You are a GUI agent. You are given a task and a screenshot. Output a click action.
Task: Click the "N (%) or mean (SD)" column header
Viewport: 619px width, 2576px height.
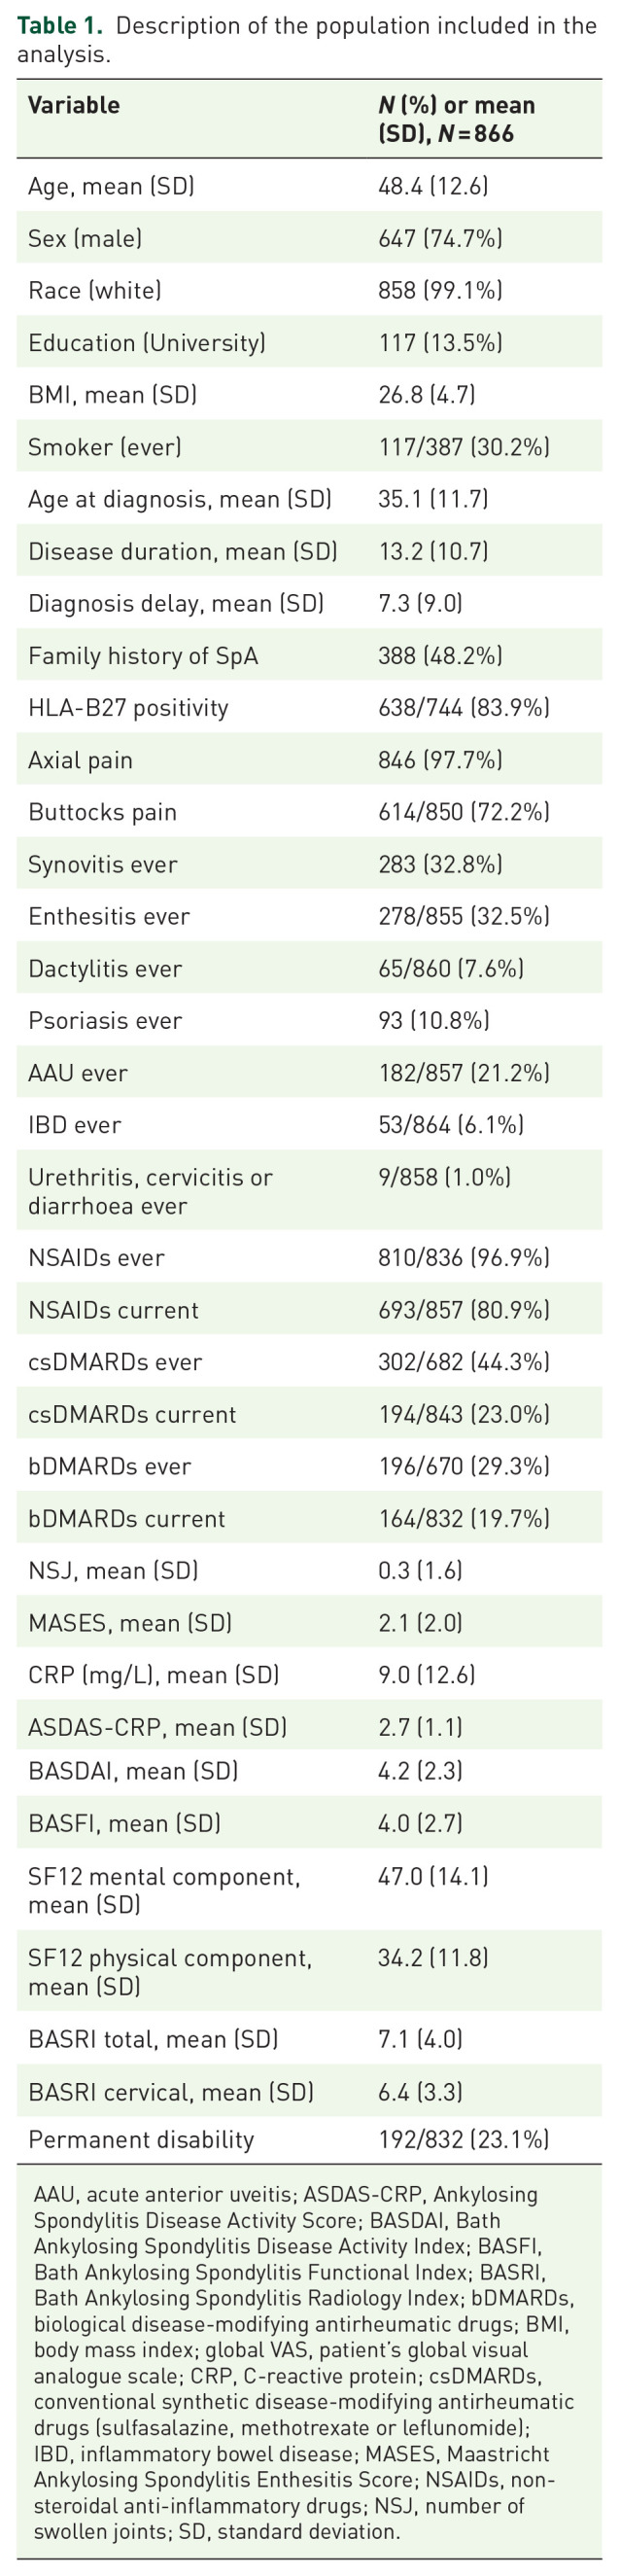[x=456, y=118]
